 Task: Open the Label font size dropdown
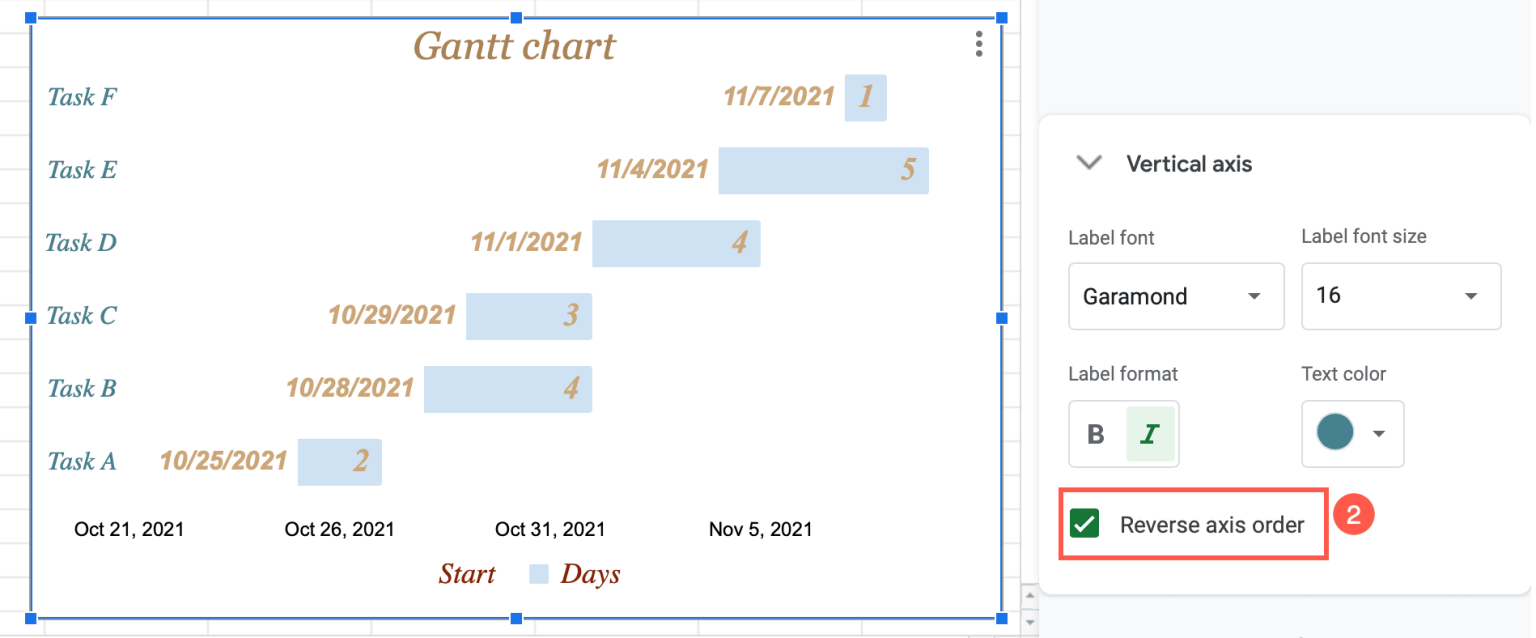(1401, 296)
